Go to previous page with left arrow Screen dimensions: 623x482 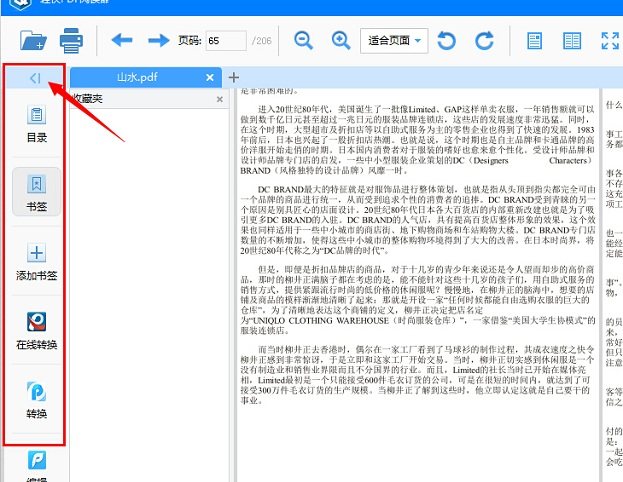pyautogui.click(x=122, y=40)
